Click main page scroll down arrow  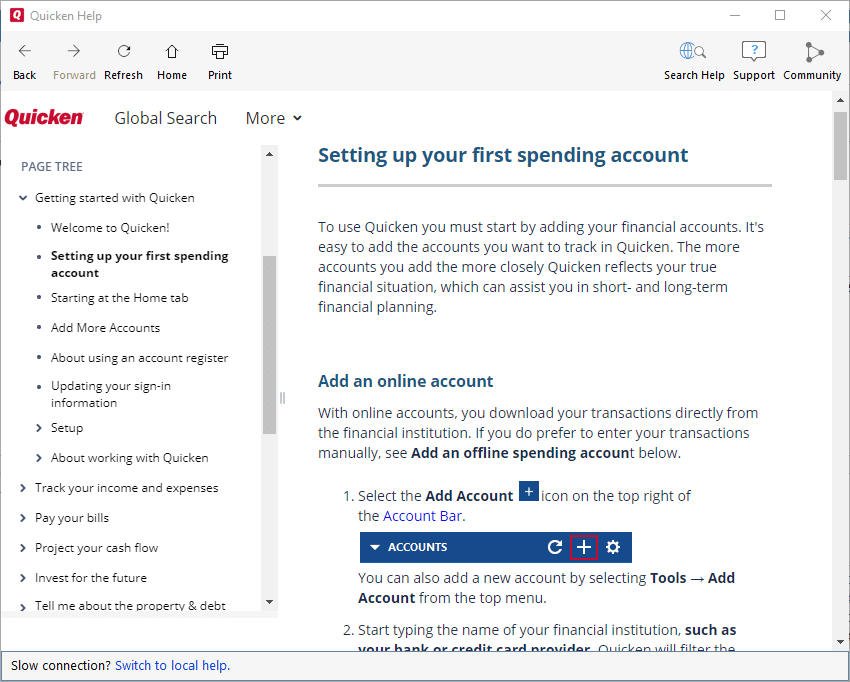[840, 642]
